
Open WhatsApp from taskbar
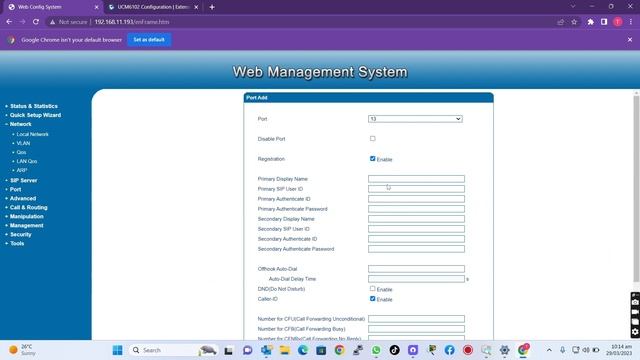pyautogui.click(x=376, y=350)
